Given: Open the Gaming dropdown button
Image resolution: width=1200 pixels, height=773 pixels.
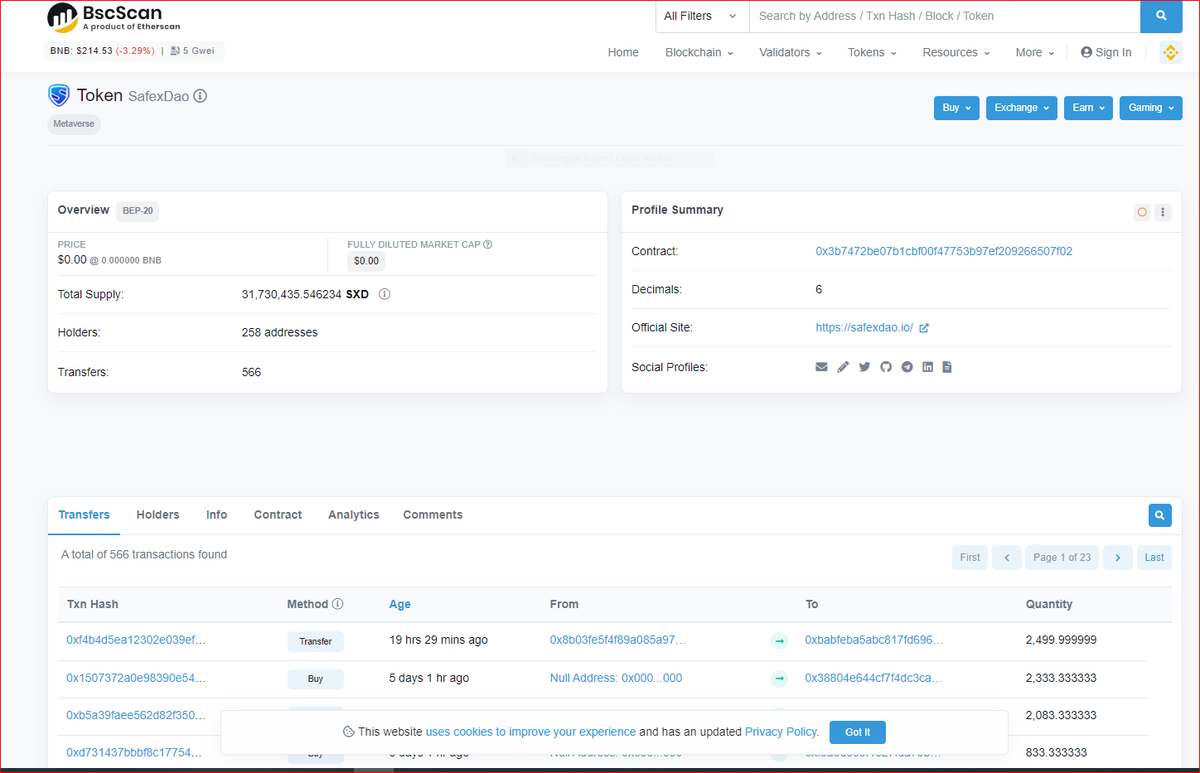Looking at the screenshot, I should tap(1151, 108).
